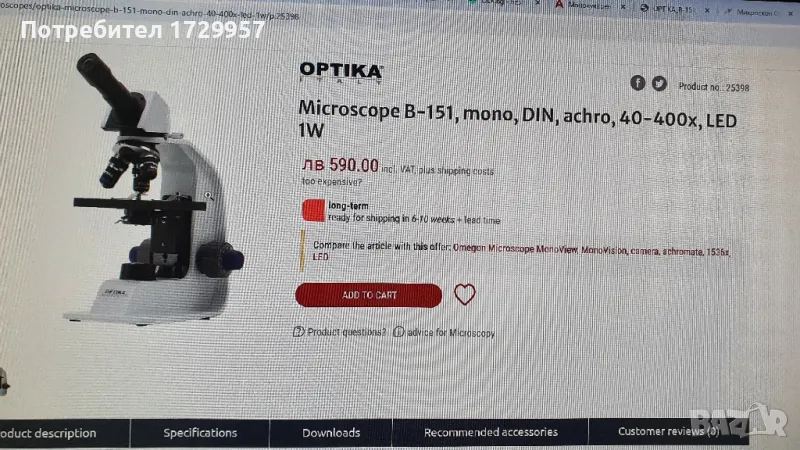Add microscope to wishlist heart icon
The image size is (800, 450).
(x=464, y=294)
